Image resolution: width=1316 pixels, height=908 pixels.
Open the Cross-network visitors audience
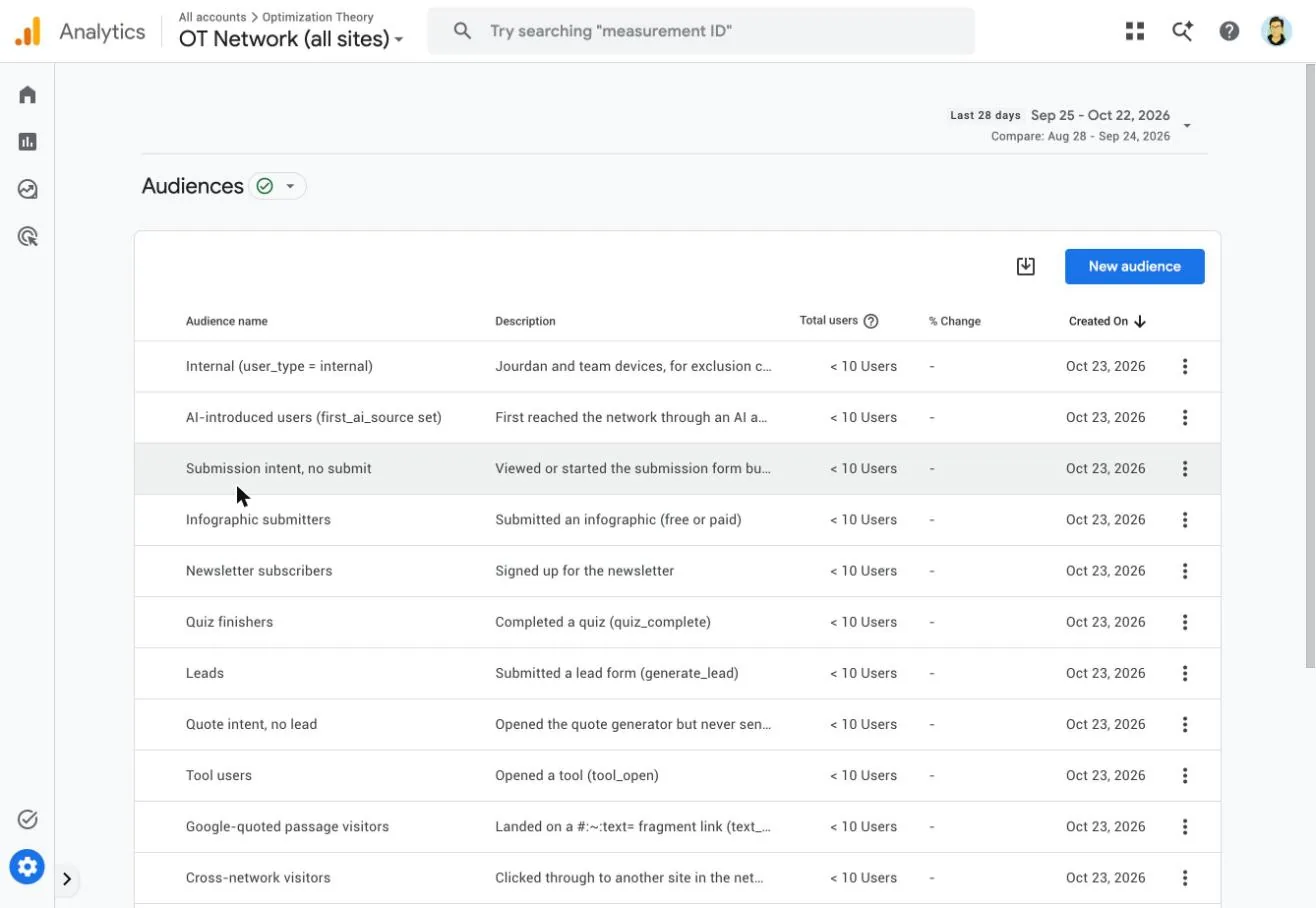[x=258, y=878]
